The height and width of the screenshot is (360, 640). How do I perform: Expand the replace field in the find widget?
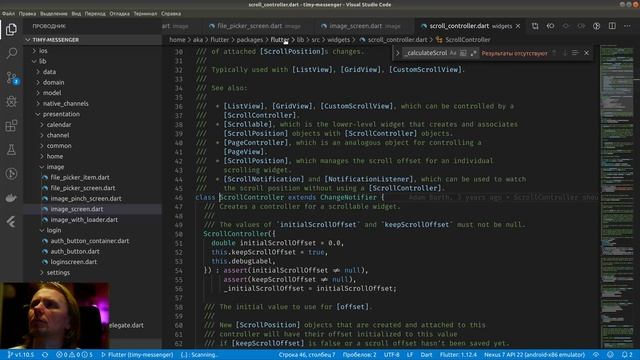point(397,53)
